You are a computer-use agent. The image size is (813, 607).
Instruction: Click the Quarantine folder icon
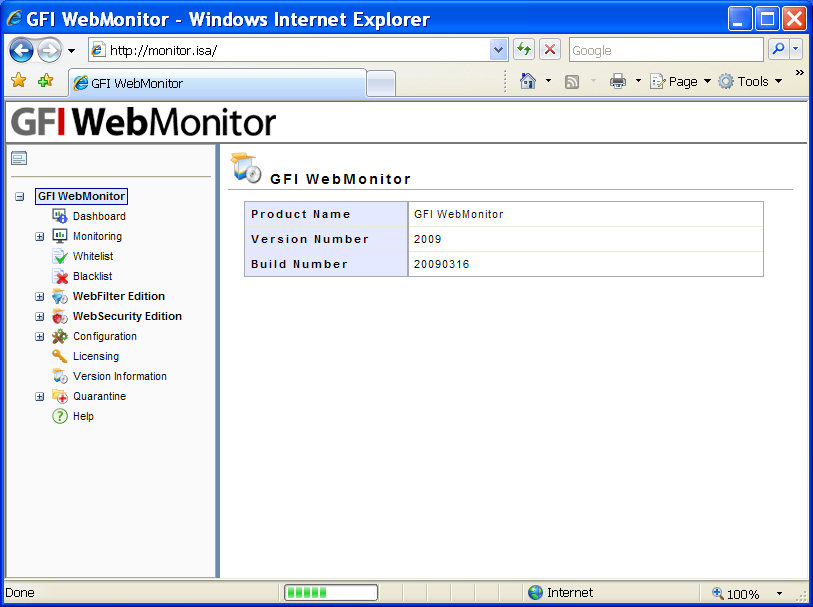coord(60,397)
